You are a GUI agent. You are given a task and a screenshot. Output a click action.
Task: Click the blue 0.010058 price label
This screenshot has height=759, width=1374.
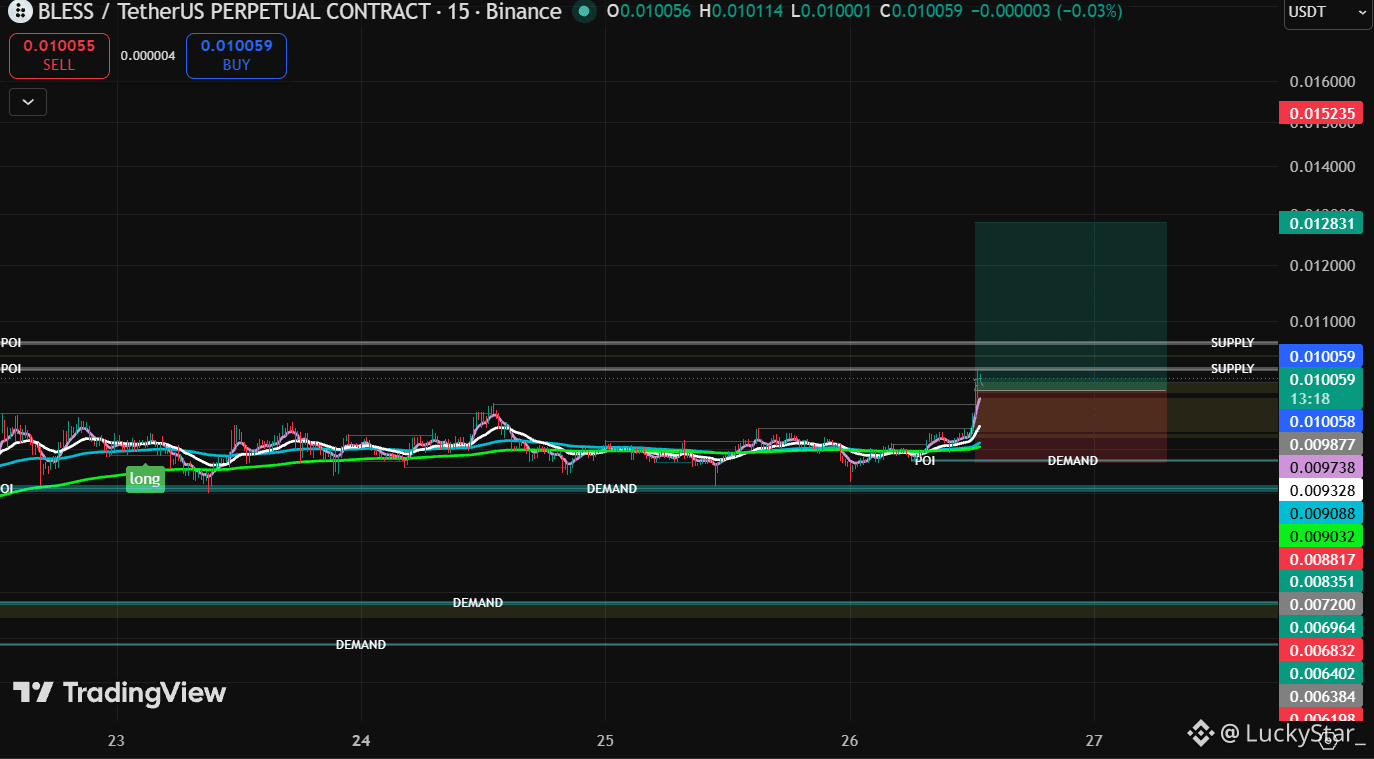[x=1321, y=422]
